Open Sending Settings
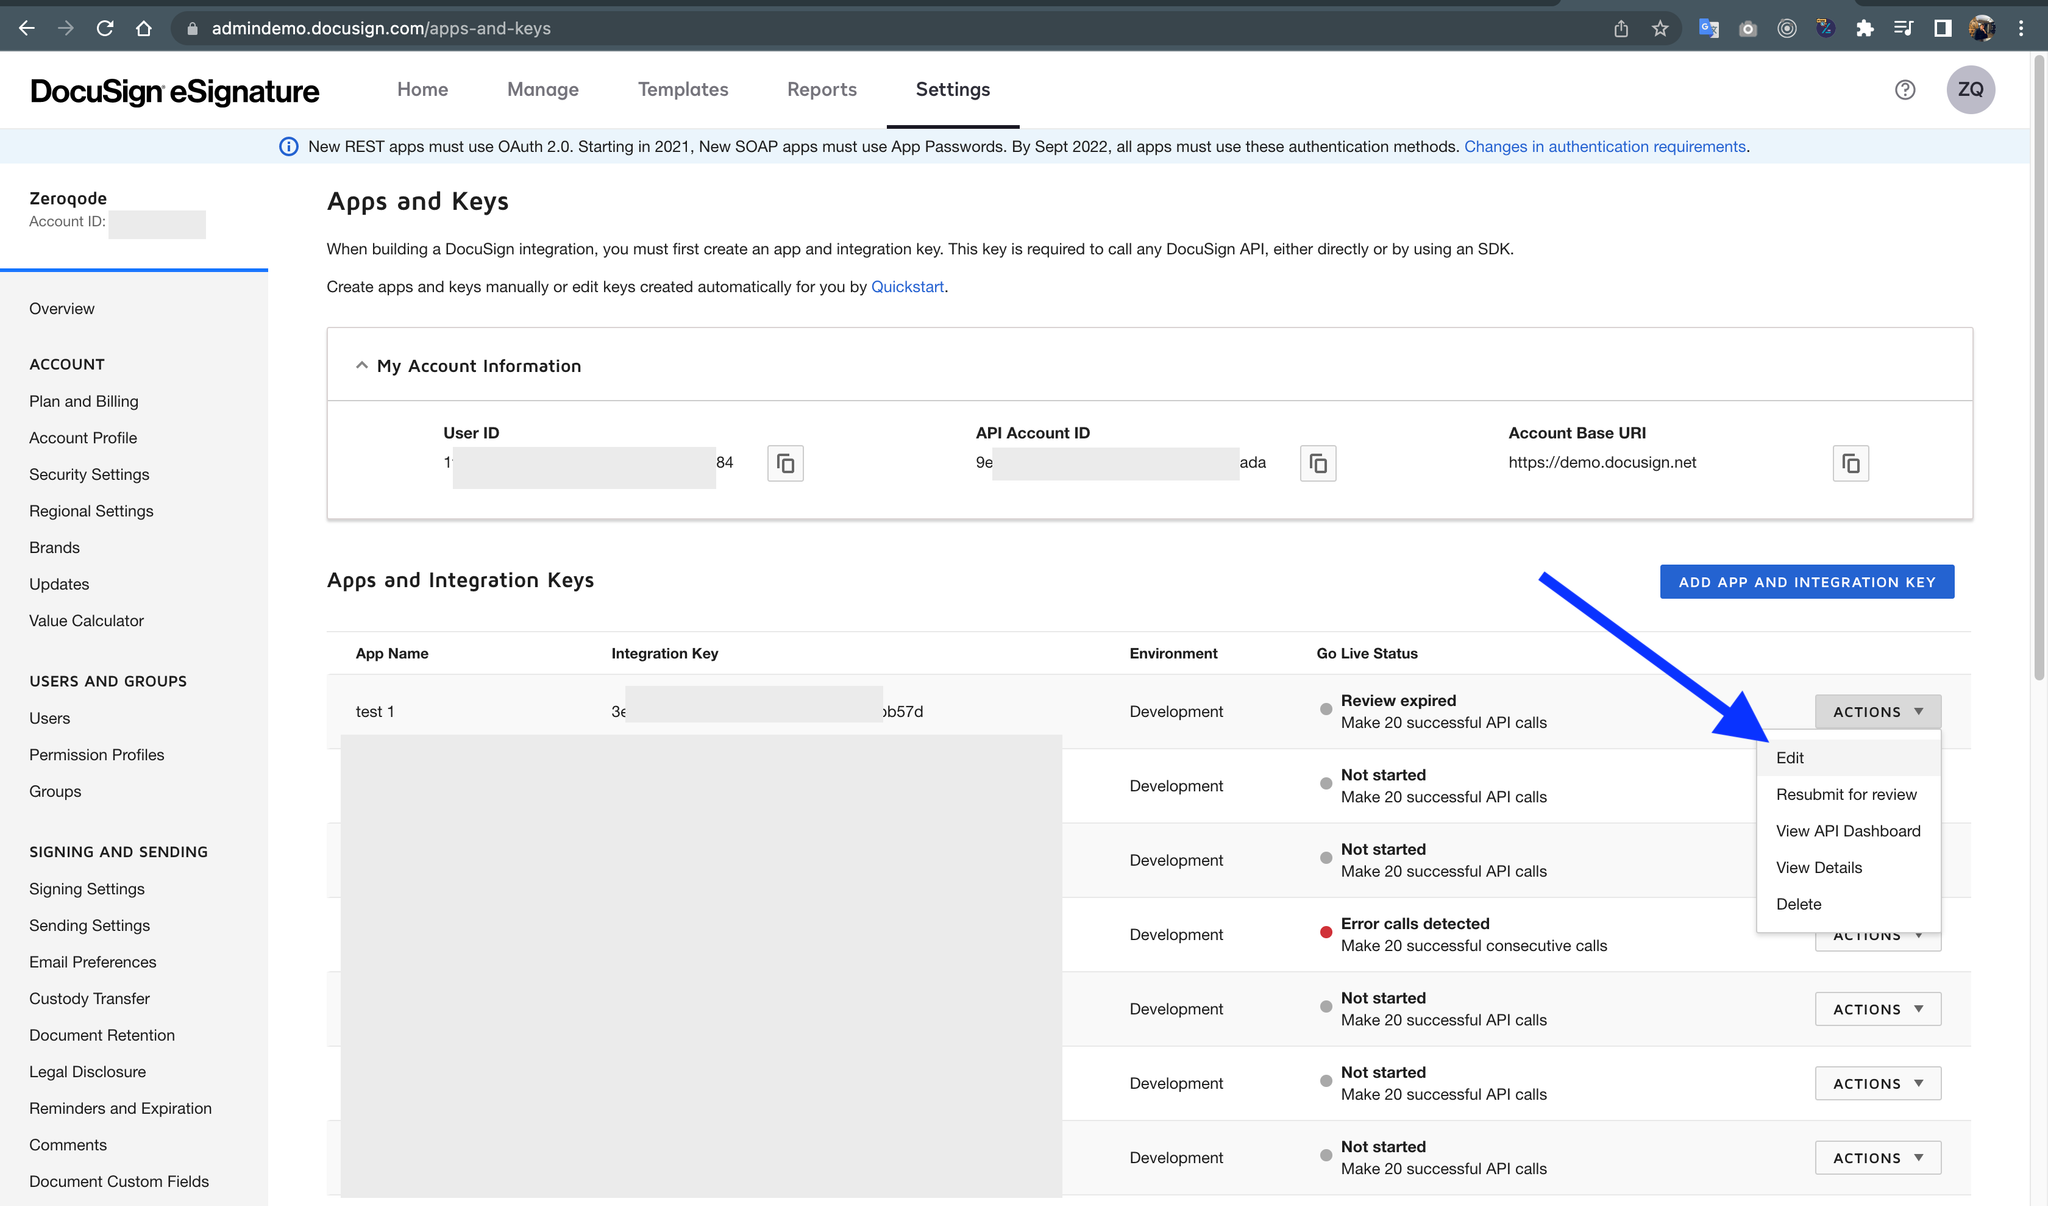Image resolution: width=2048 pixels, height=1206 pixels. 90,926
